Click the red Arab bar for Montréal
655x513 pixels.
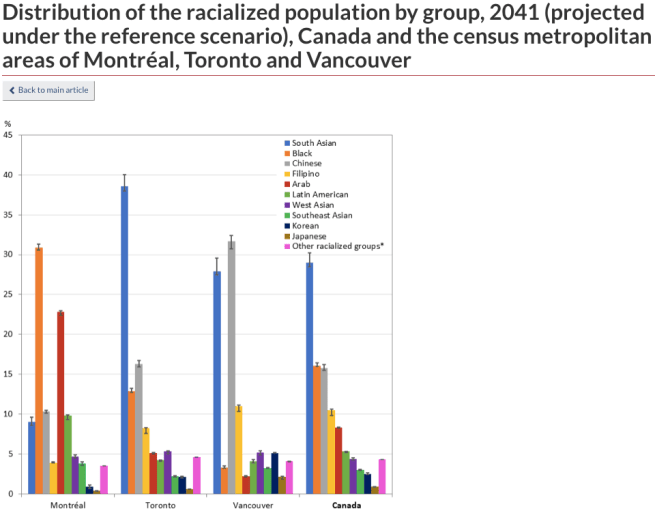(x=60, y=402)
